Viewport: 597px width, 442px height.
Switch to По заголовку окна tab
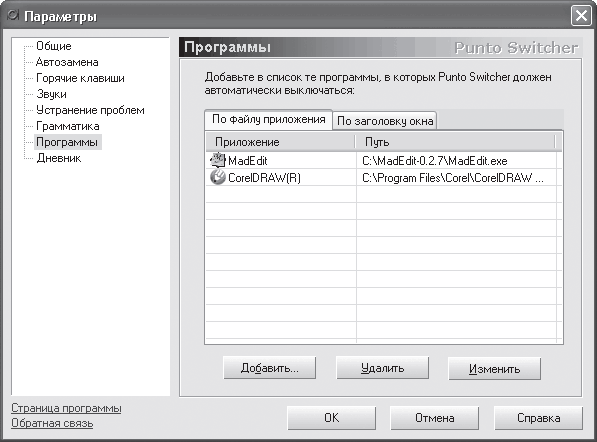click(385, 121)
